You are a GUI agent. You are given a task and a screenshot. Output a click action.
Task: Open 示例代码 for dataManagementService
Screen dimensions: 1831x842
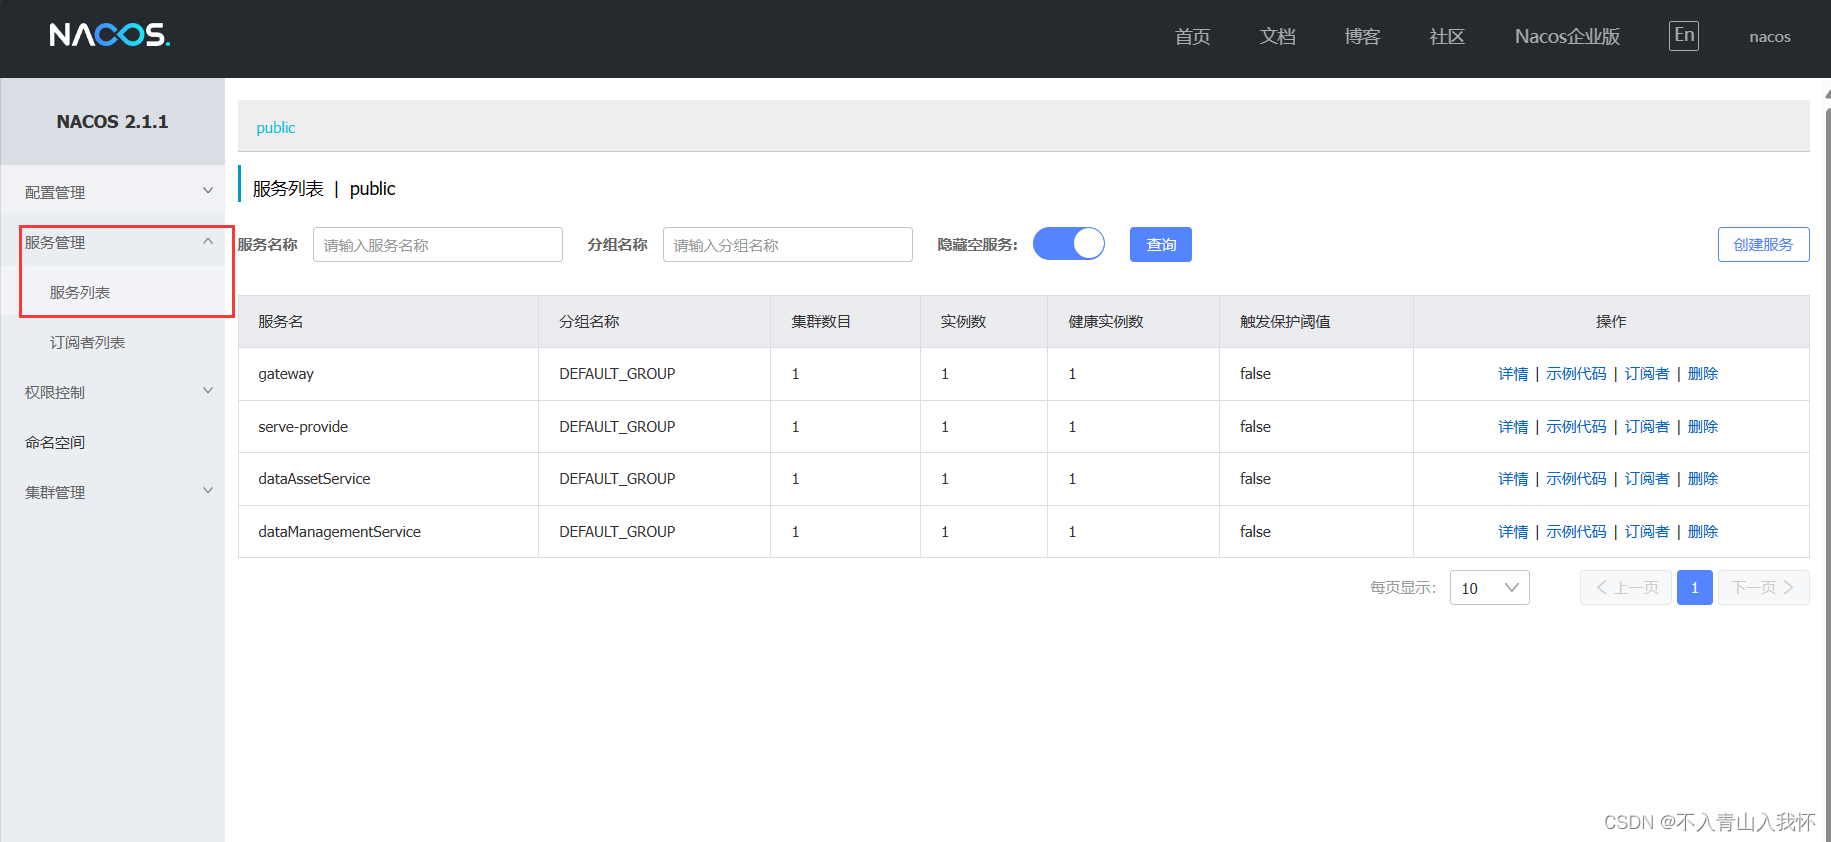(1576, 532)
